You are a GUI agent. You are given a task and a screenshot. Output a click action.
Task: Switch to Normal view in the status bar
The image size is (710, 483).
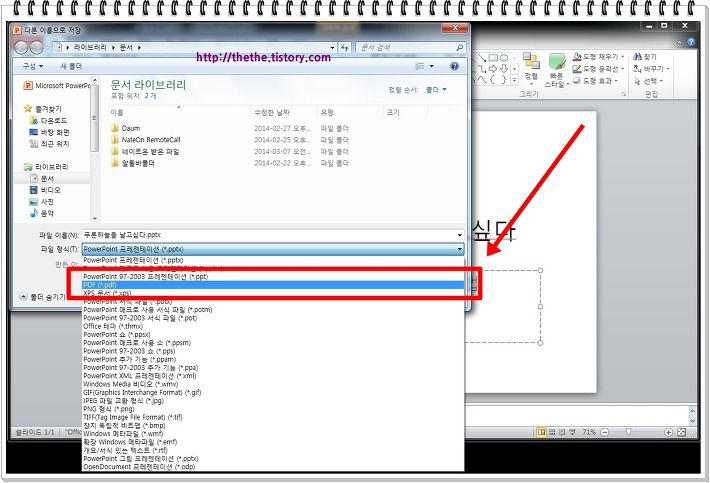point(541,432)
